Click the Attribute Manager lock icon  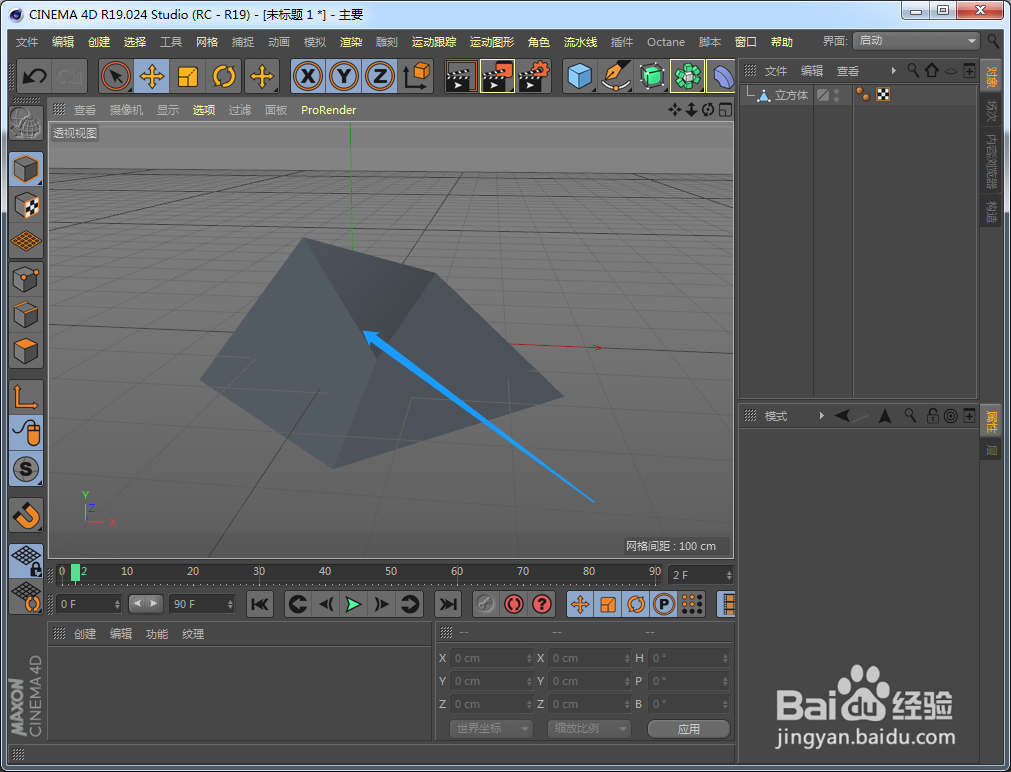(932, 416)
